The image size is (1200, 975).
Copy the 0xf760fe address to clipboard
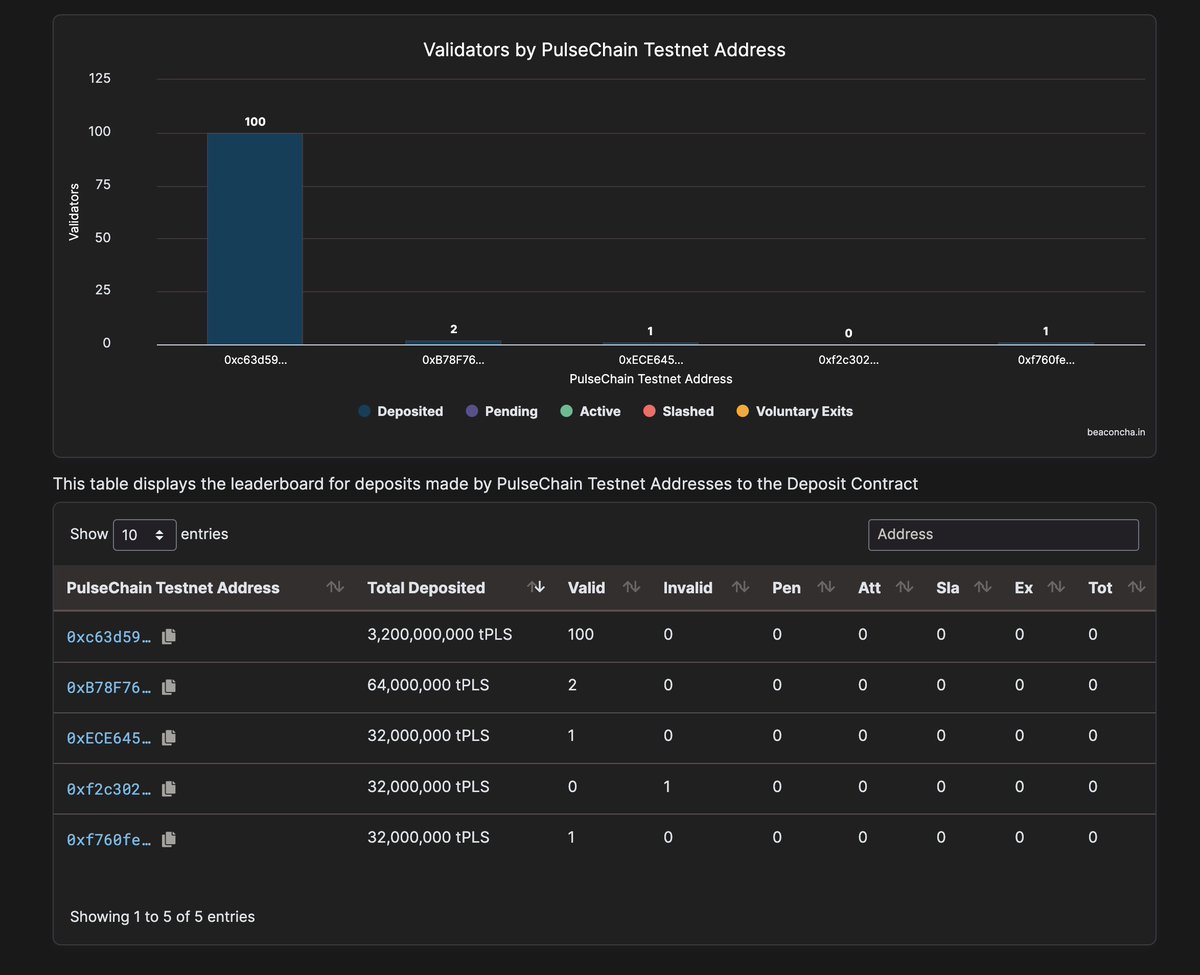[169, 839]
